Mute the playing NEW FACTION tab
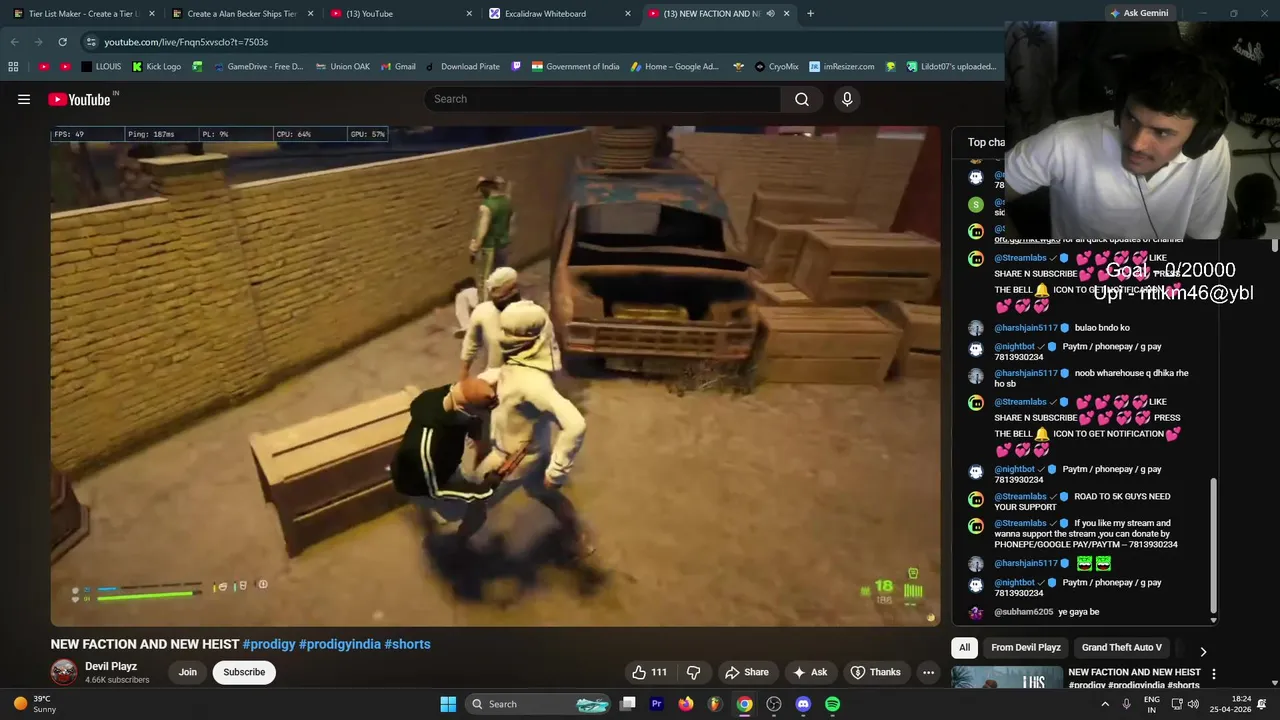Viewport: 1280px width, 720px height. pyautogui.click(x=770, y=14)
